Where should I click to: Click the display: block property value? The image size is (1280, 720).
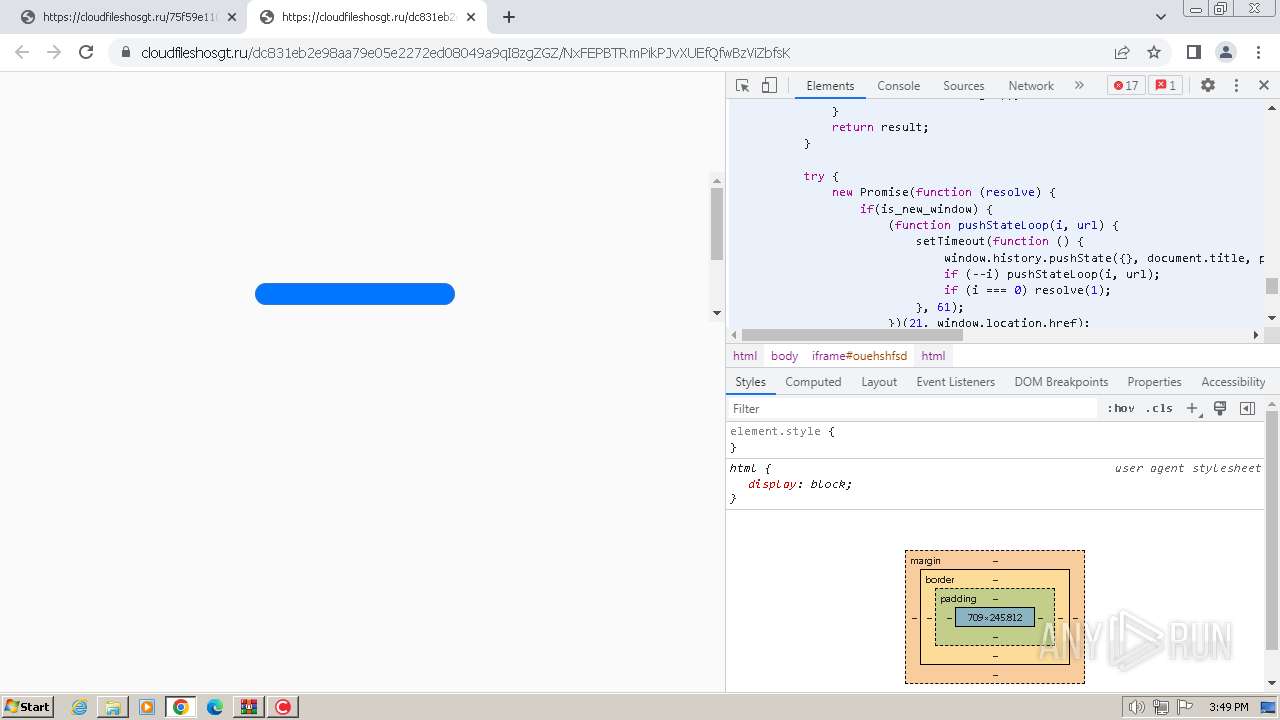point(830,484)
